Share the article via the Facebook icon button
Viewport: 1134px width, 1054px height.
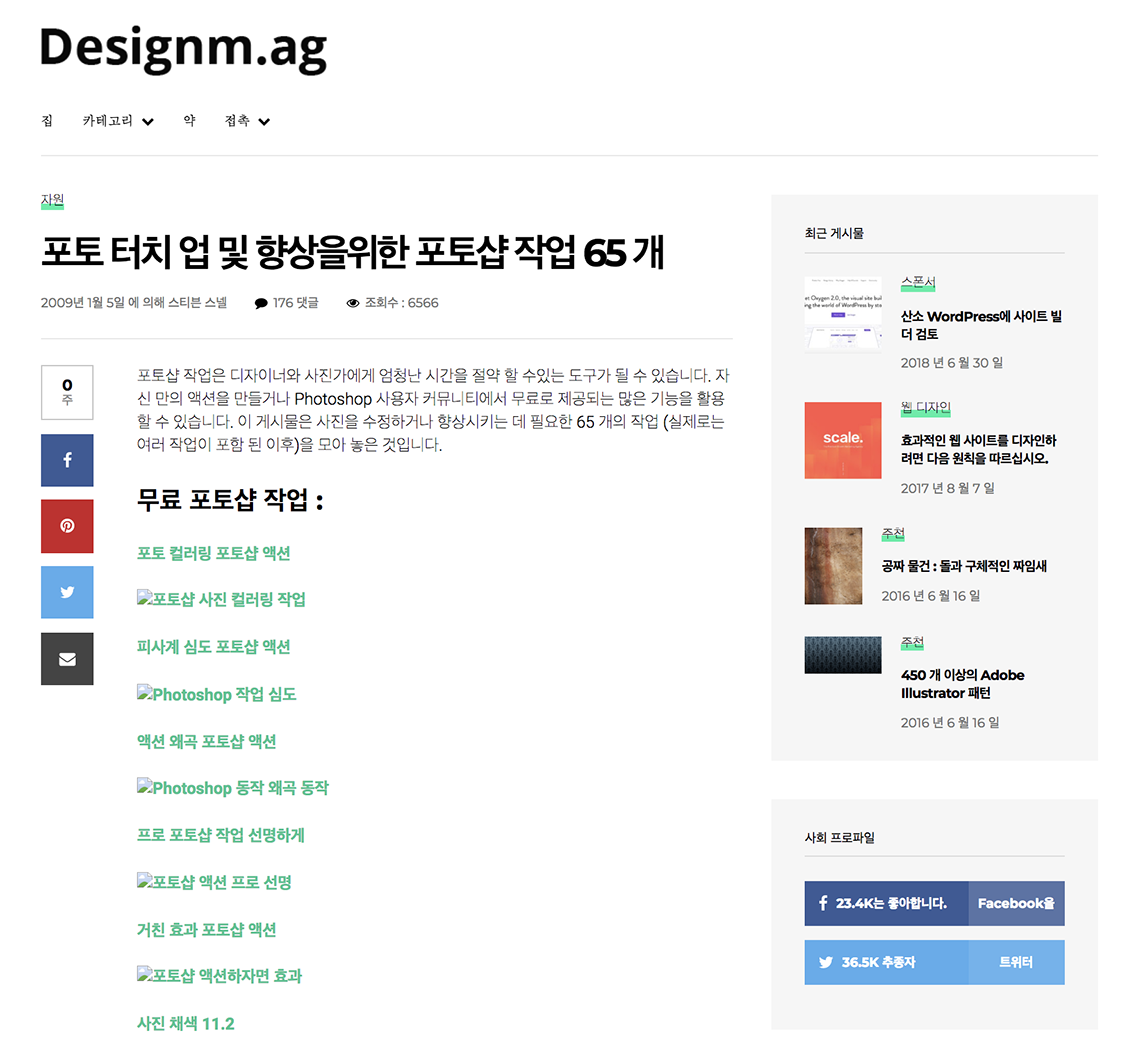tap(67, 460)
